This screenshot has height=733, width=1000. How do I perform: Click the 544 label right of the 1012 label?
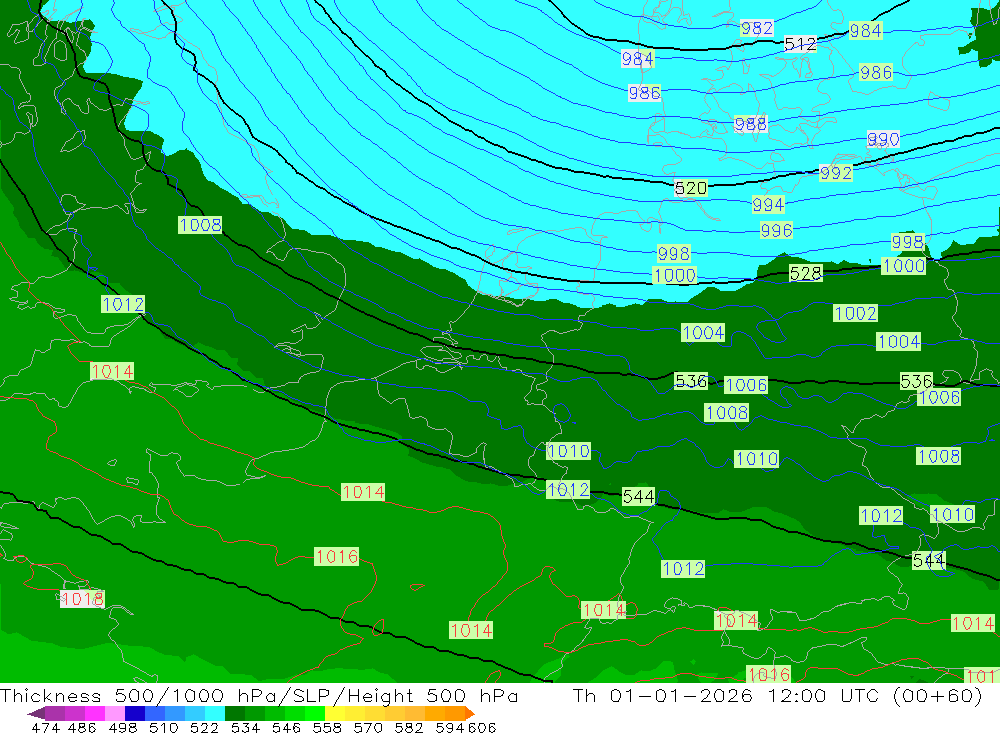pos(638,497)
